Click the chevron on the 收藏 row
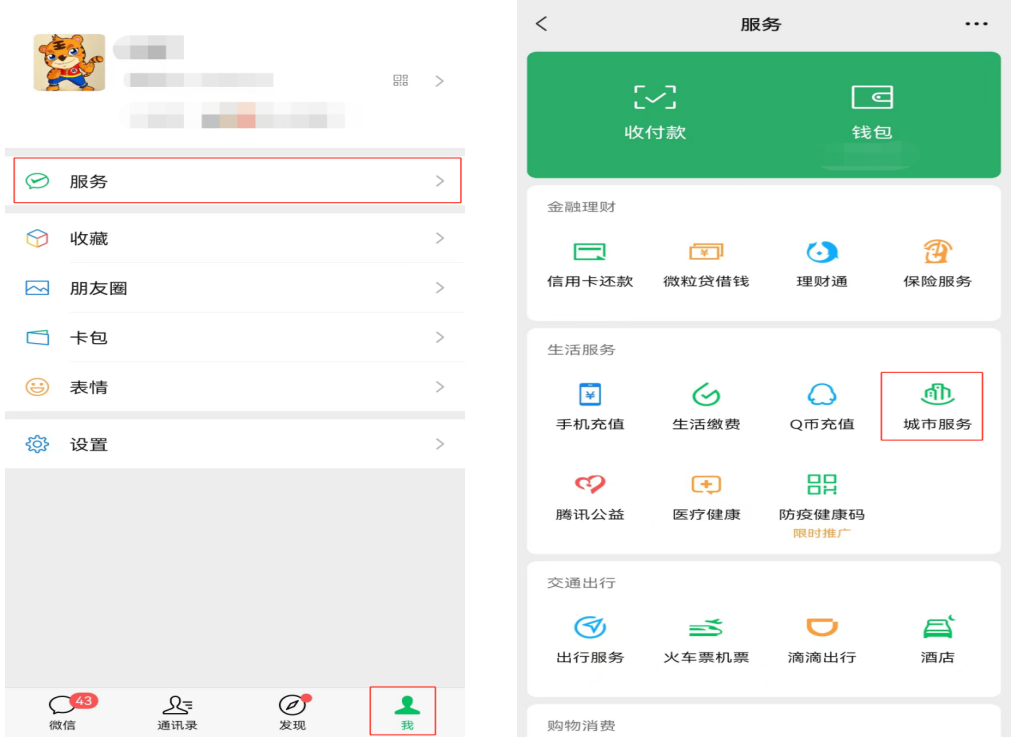 [440, 238]
